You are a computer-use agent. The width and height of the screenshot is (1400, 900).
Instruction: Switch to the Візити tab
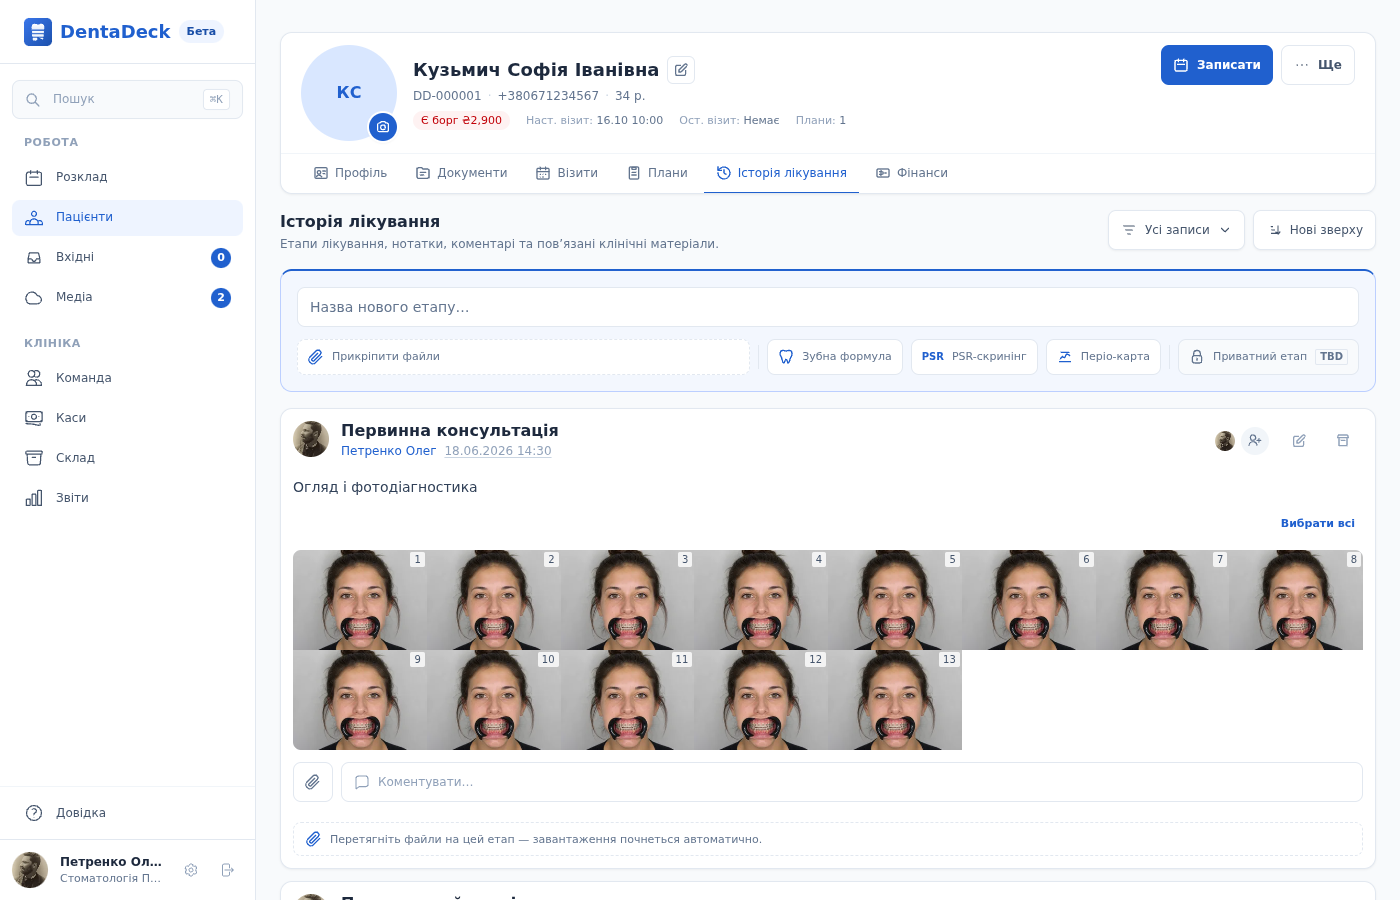tap(567, 173)
